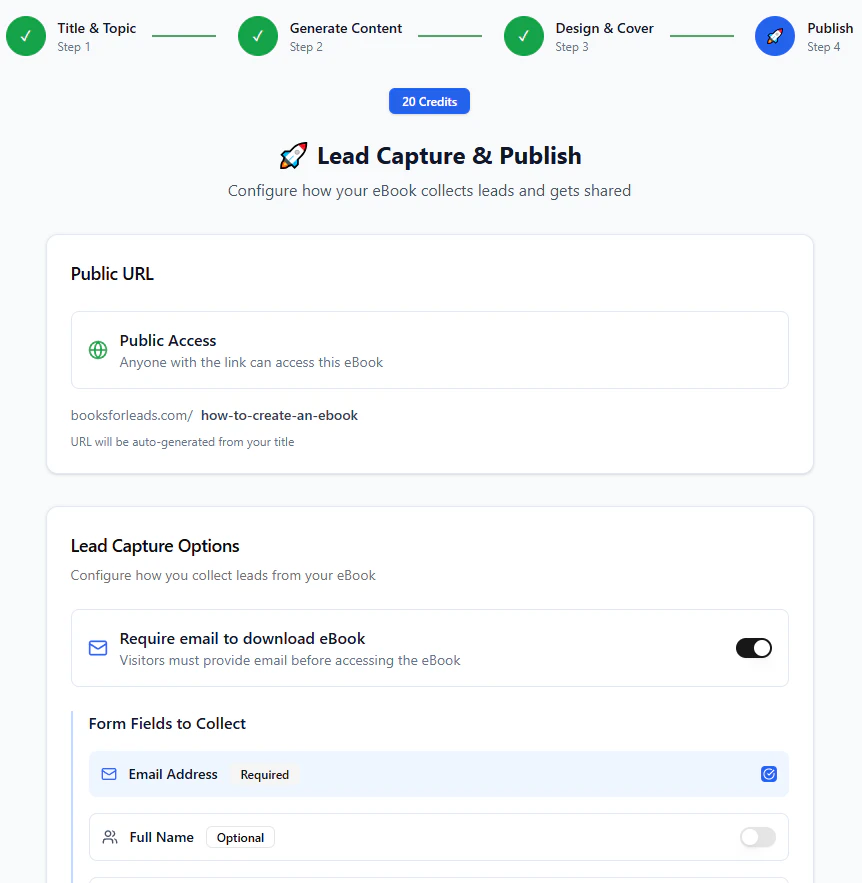Click the 20 Credits badge
Image resolution: width=862 pixels, height=883 pixels.
[x=429, y=101]
